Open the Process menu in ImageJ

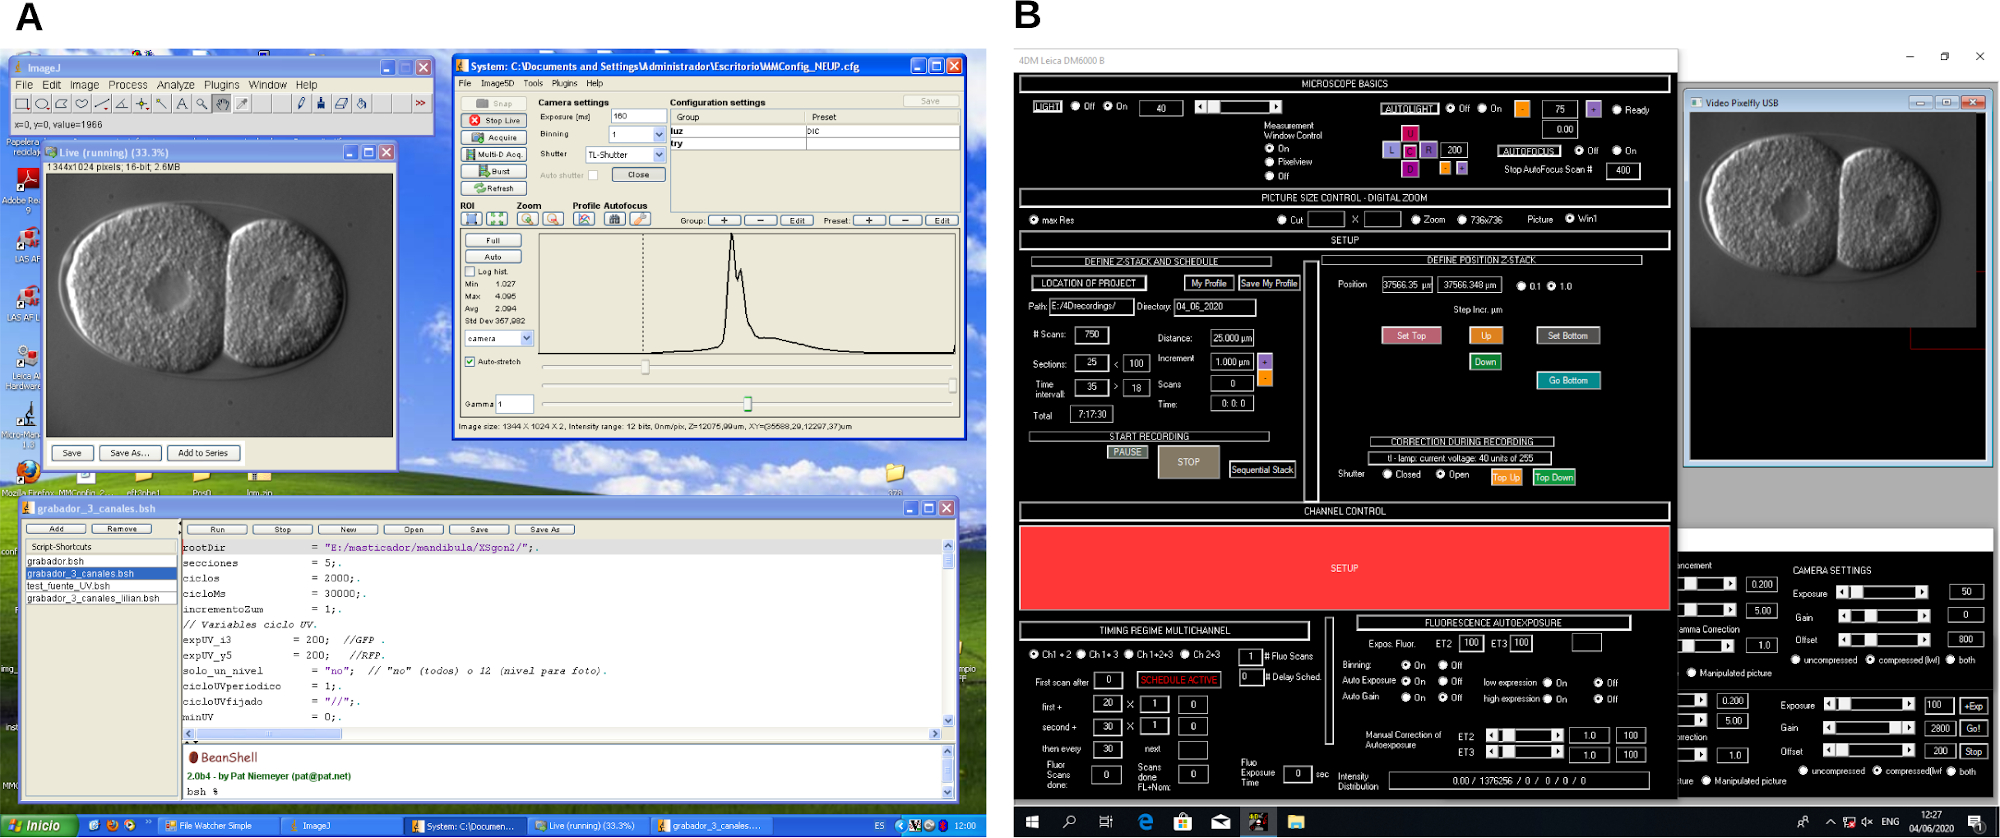coord(128,85)
